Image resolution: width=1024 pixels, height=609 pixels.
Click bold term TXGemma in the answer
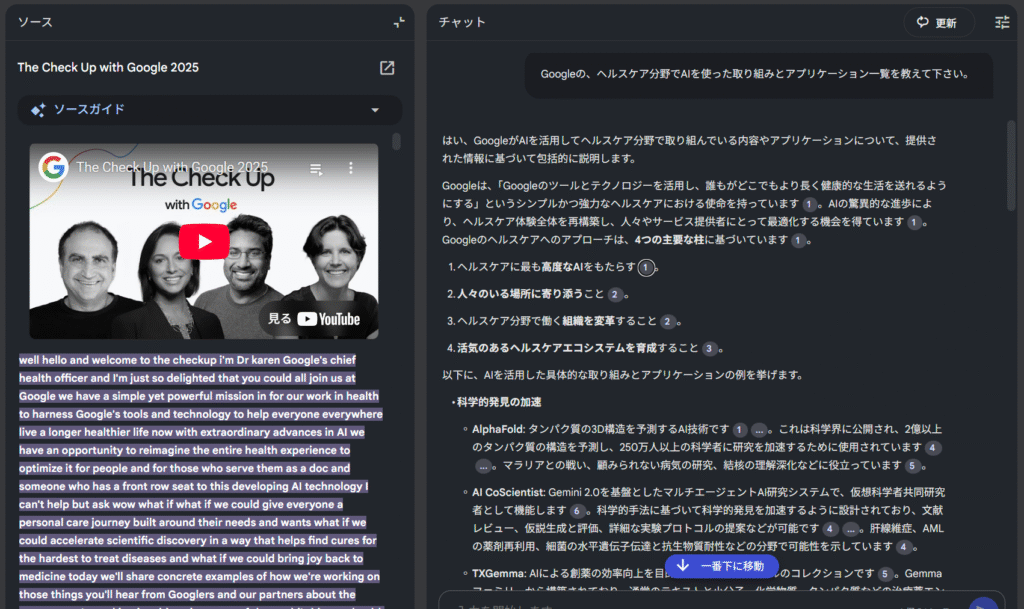(499, 574)
